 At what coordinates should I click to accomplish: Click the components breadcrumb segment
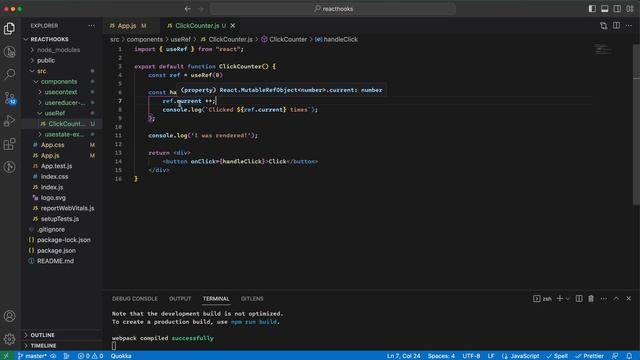pyautogui.click(x=144, y=39)
